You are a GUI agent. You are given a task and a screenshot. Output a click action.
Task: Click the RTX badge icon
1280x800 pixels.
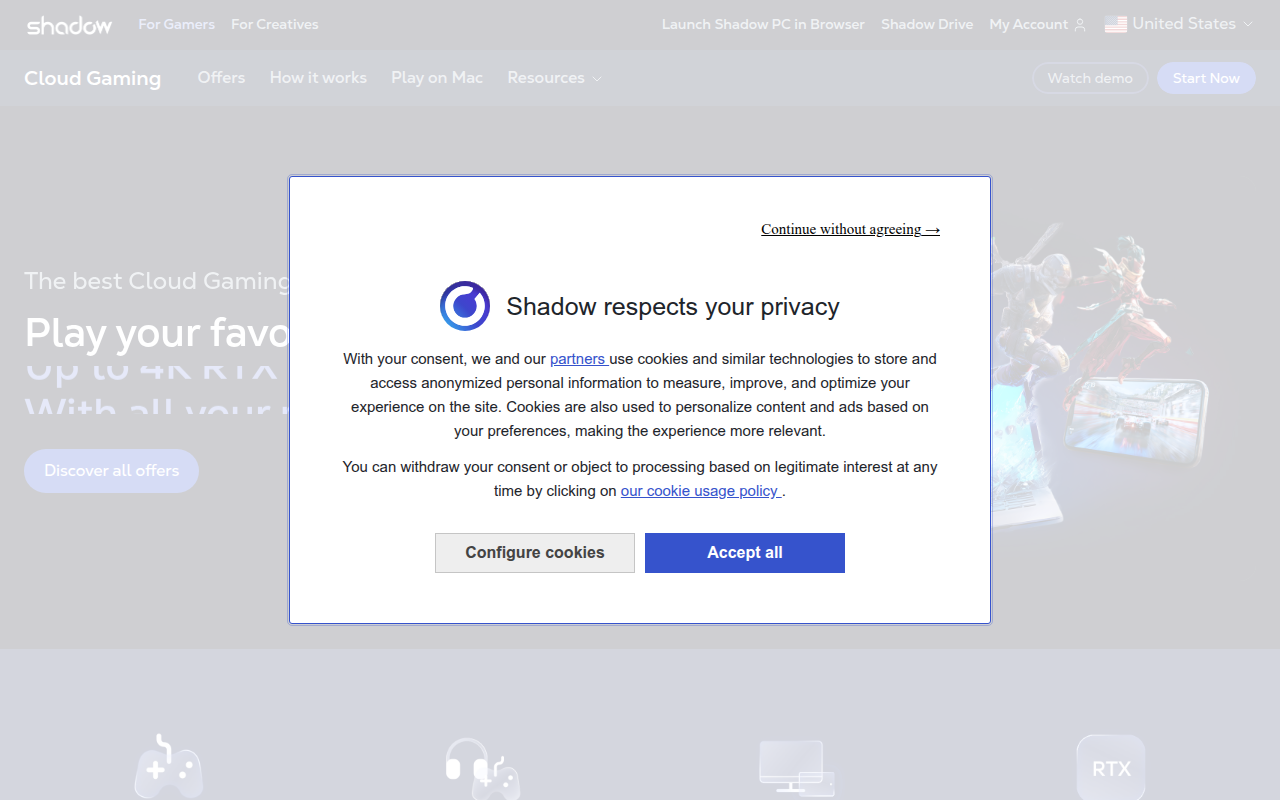[1111, 768]
